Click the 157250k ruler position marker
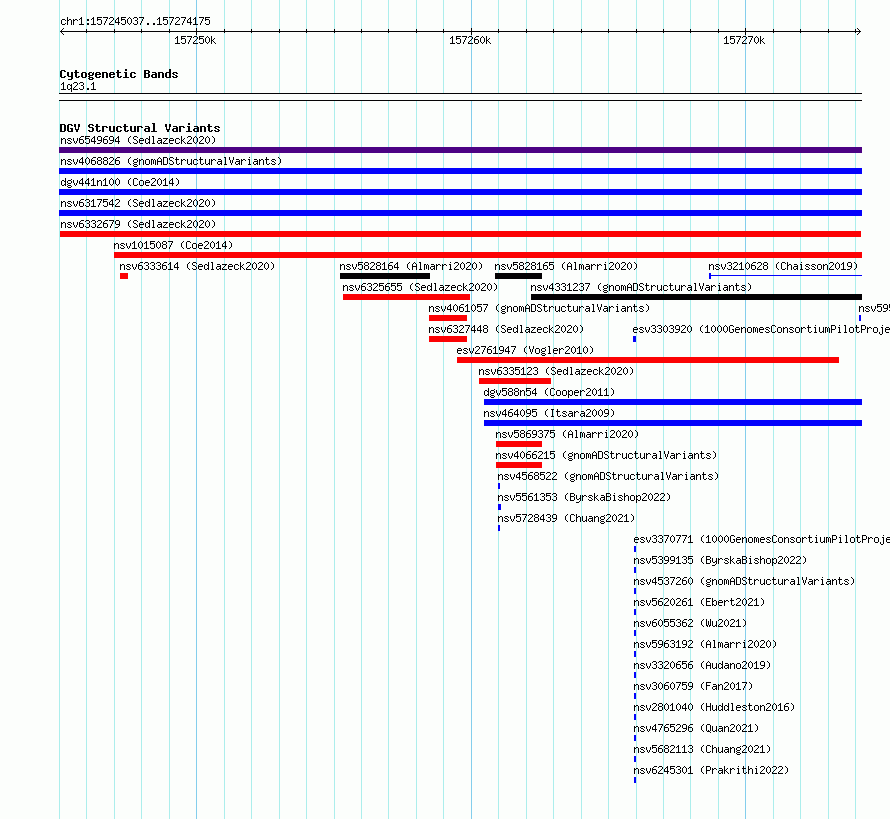890x819 pixels. (195, 40)
